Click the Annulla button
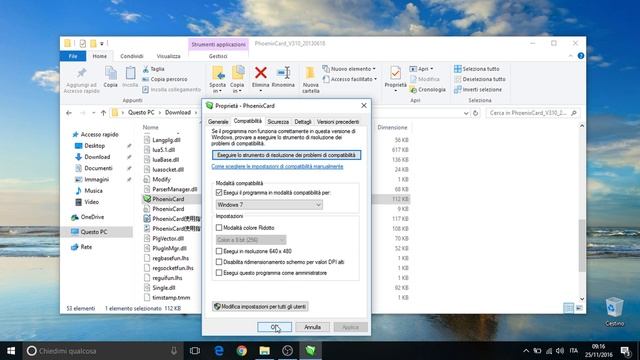The height and width of the screenshot is (360, 640). click(312, 327)
